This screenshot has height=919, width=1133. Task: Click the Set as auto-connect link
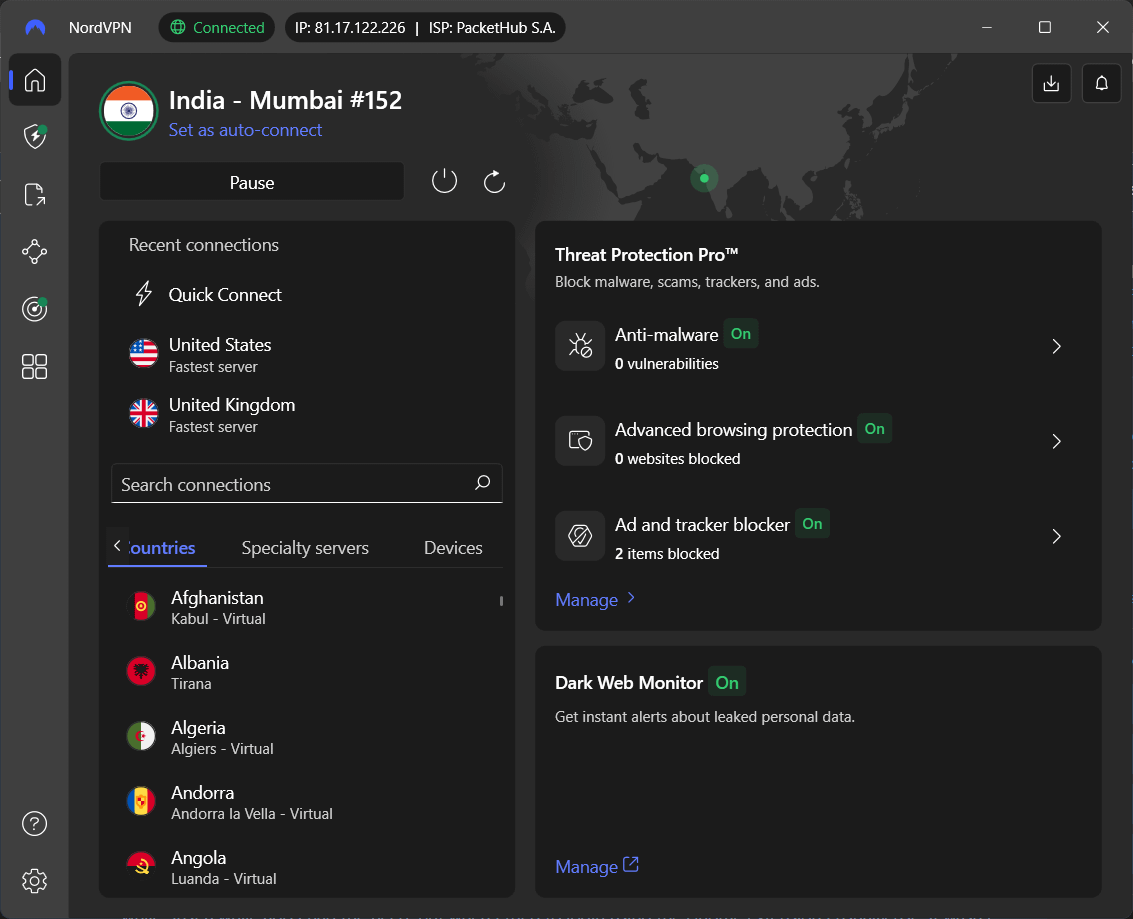click(x=245, y=130)
